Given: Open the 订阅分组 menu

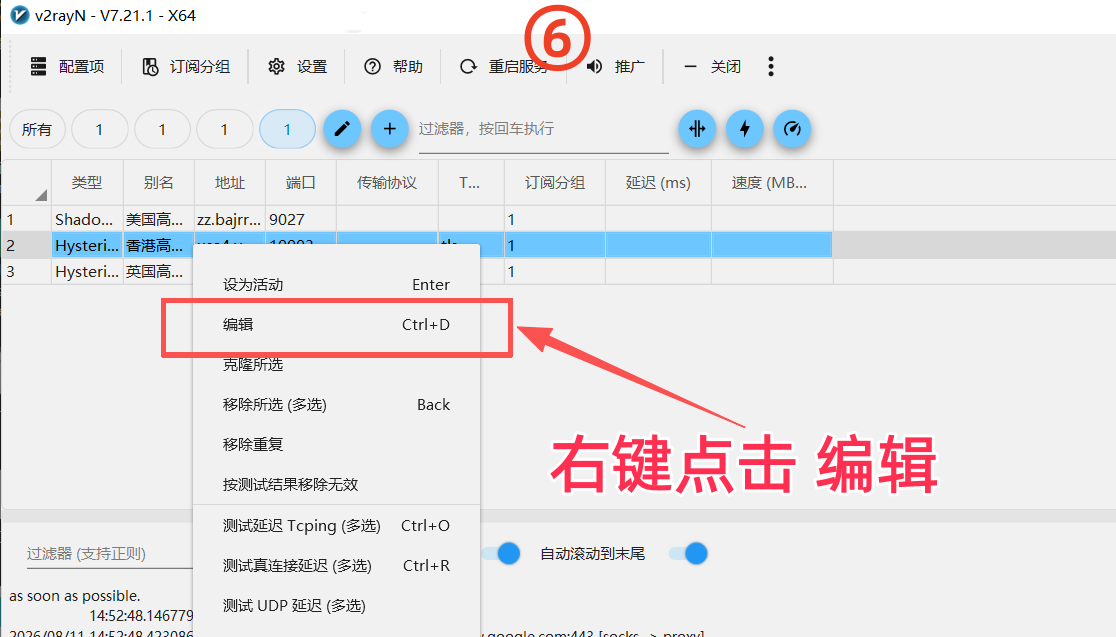Looking at the screenshot, I should pos(186,67).
